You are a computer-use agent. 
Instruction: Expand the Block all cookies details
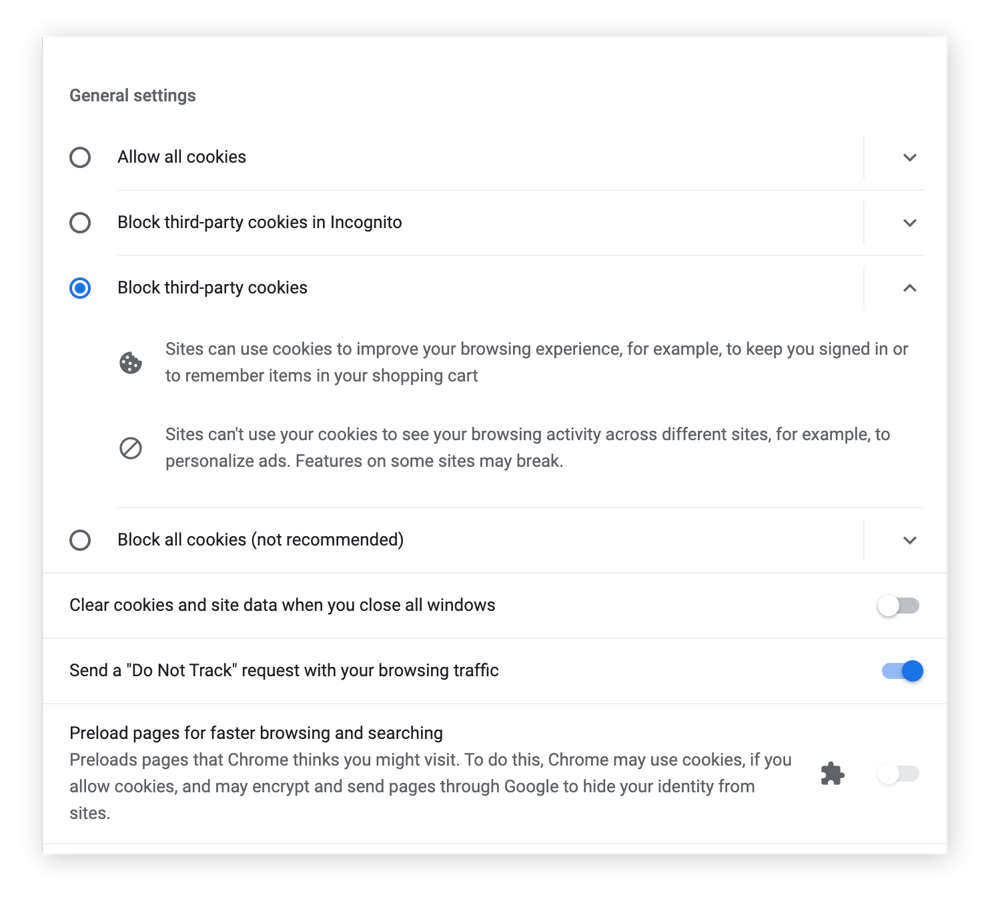(x=910, y=540)
